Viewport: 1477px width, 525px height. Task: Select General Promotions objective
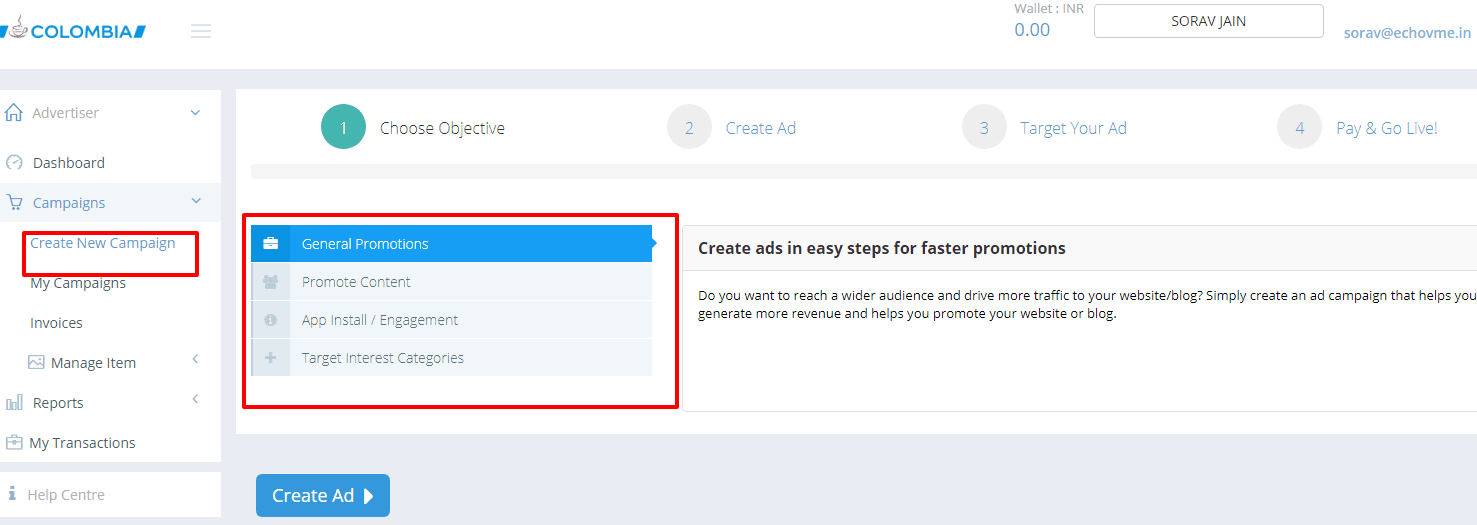[451, 244]
